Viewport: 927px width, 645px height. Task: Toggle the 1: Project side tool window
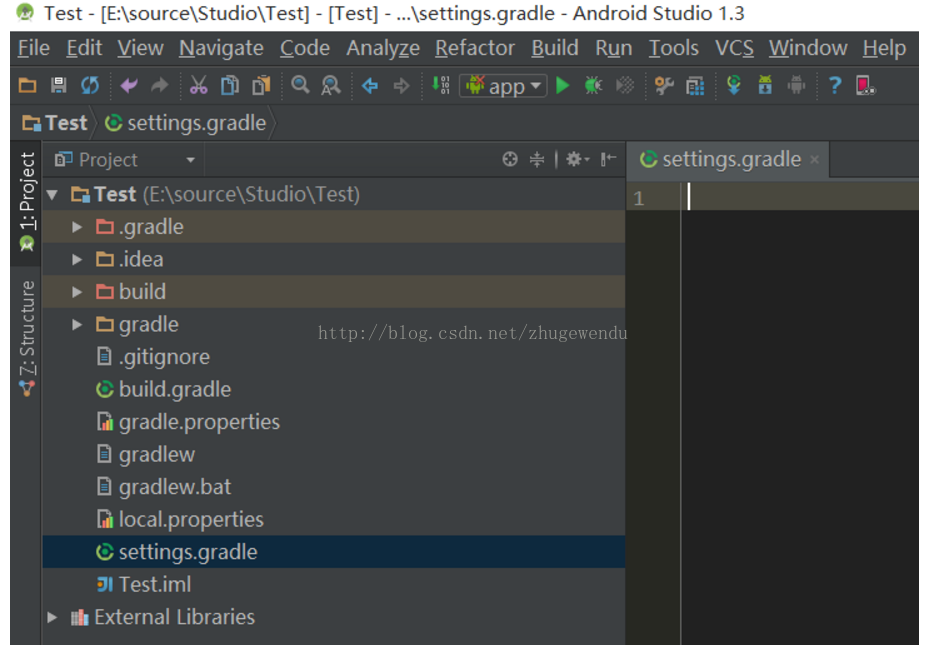27,202
